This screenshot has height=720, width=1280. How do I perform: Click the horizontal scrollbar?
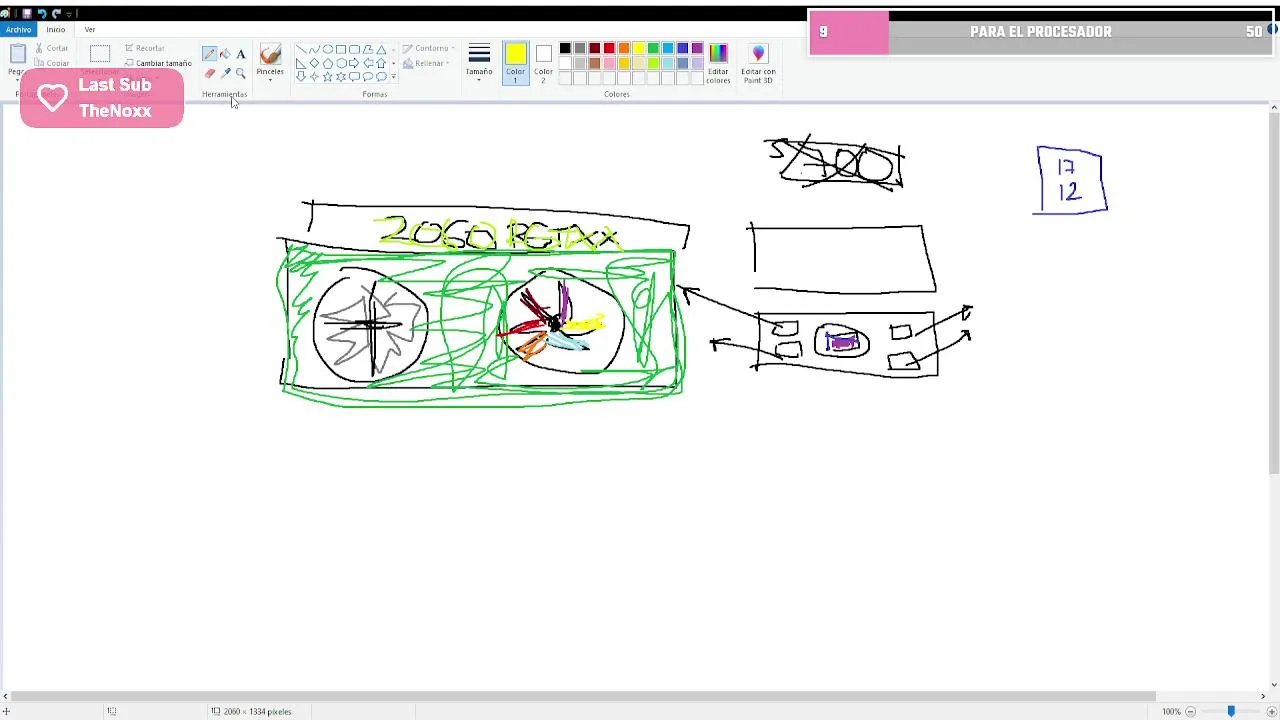click(x=583, y=697)
